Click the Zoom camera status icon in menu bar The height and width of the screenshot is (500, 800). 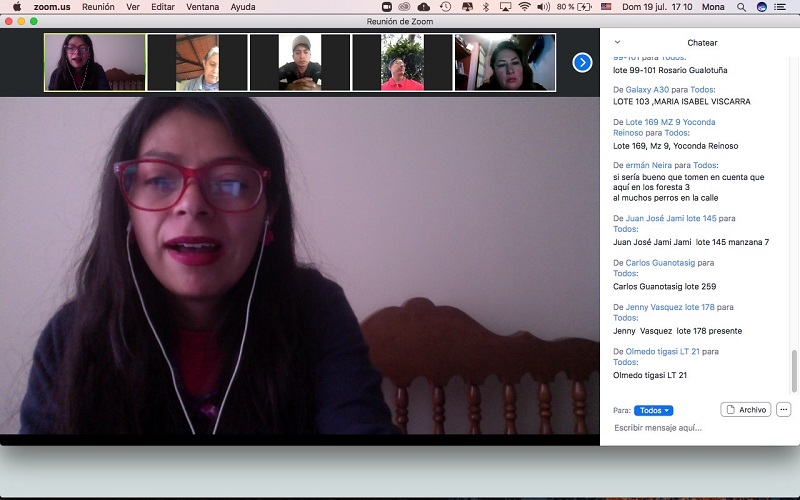coord(387,7)
